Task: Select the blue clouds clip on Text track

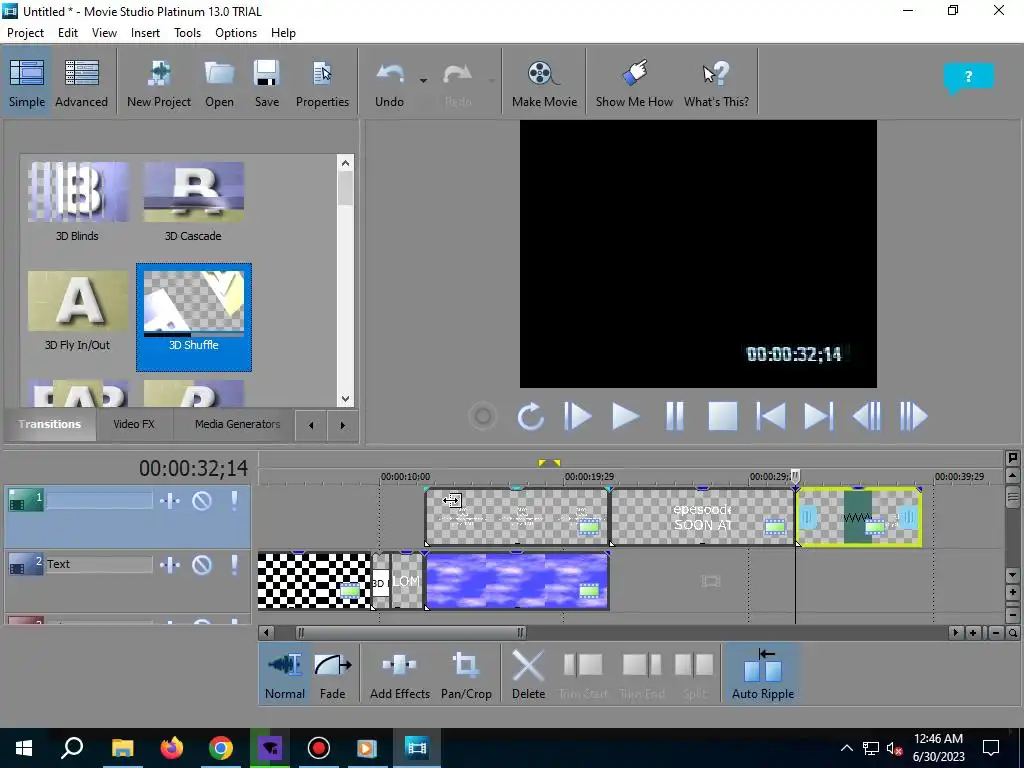Action: point(517,581)
